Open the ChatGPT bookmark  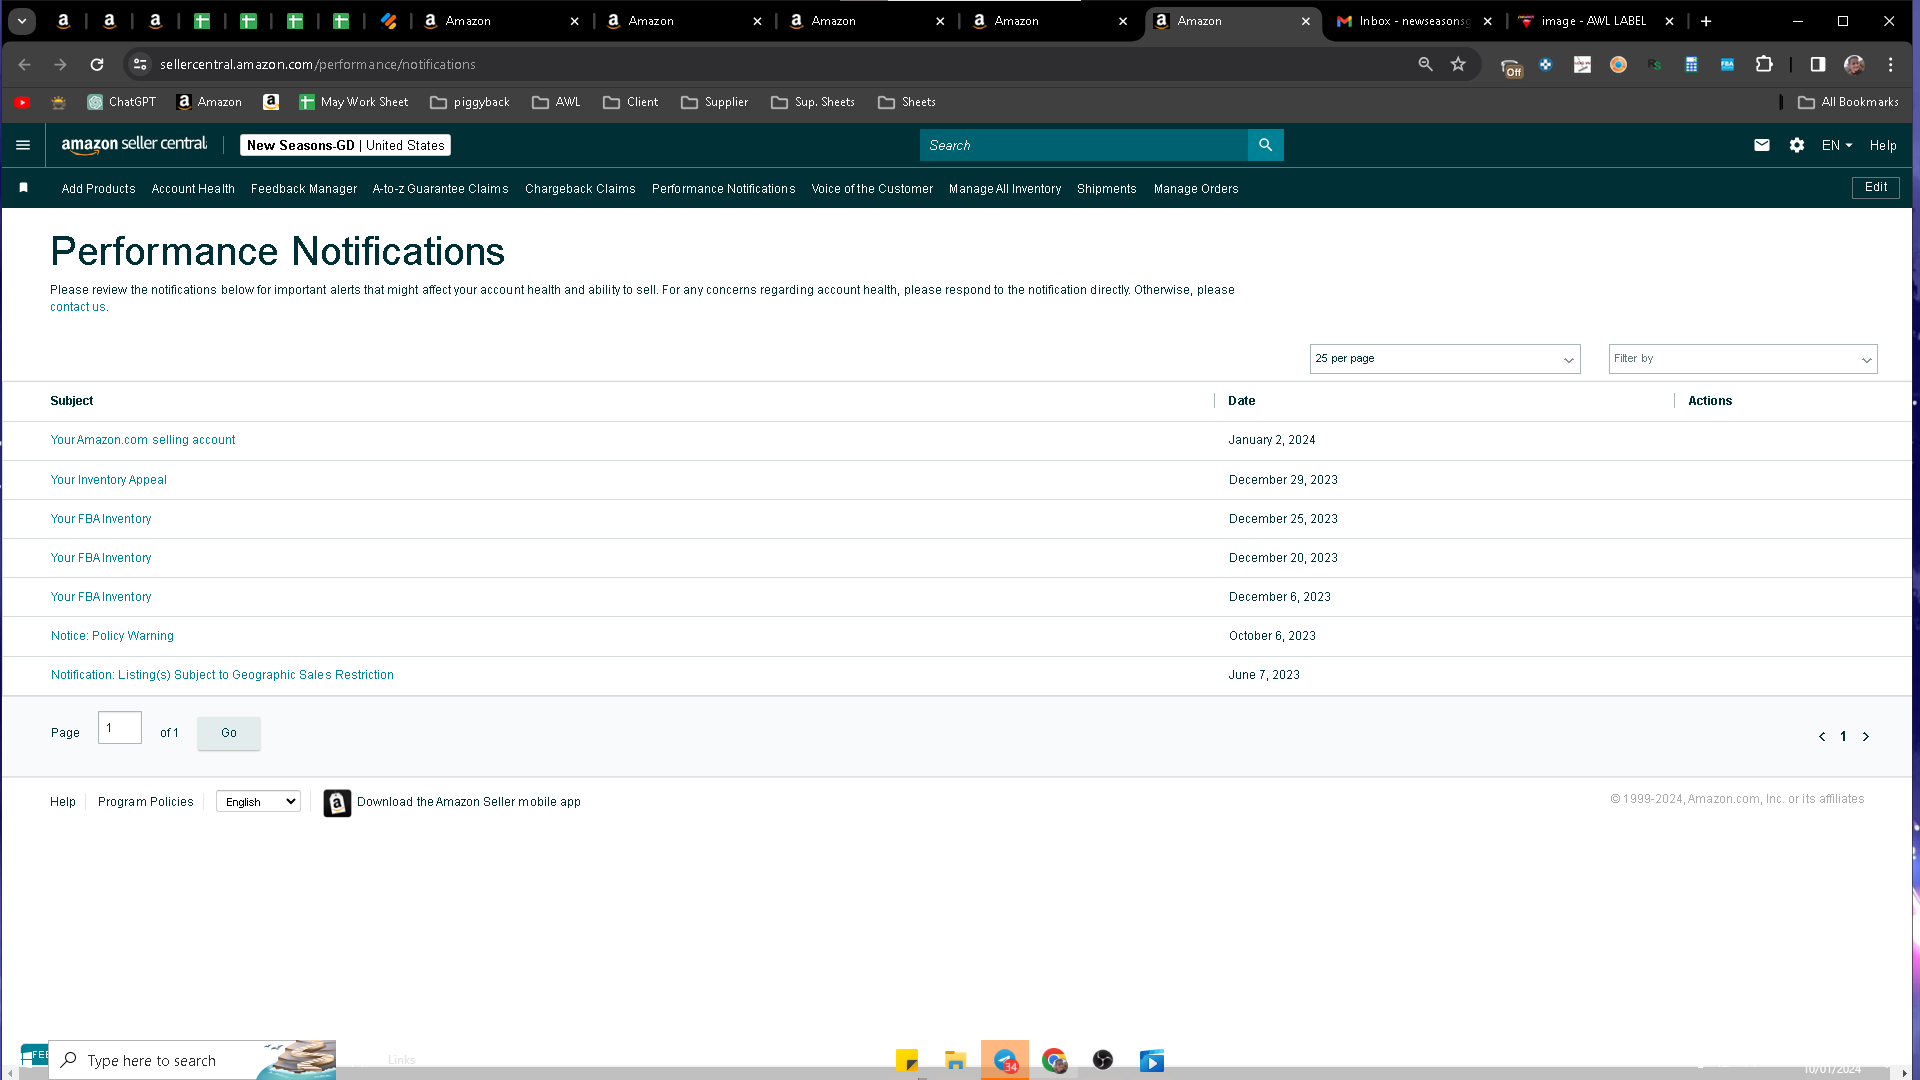pos(122,102)
